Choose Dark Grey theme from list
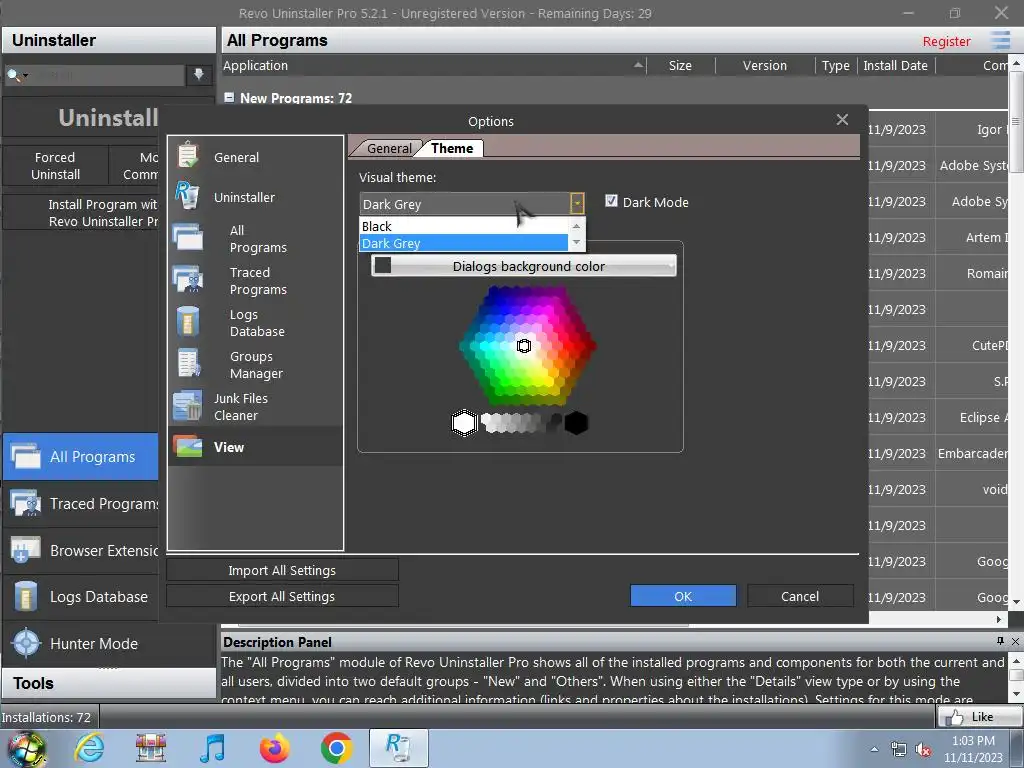 (464, 243)
